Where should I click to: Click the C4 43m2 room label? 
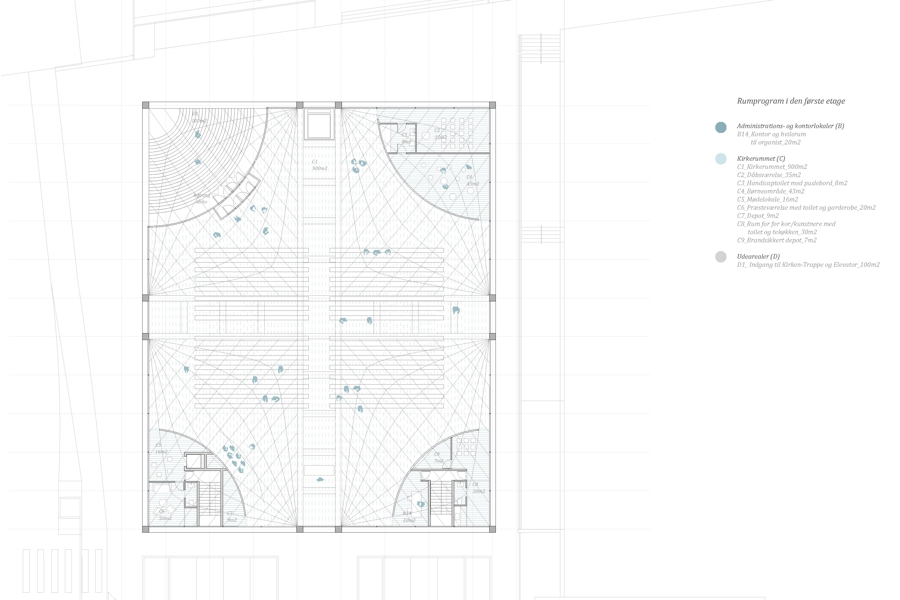(x=471, y=181)
